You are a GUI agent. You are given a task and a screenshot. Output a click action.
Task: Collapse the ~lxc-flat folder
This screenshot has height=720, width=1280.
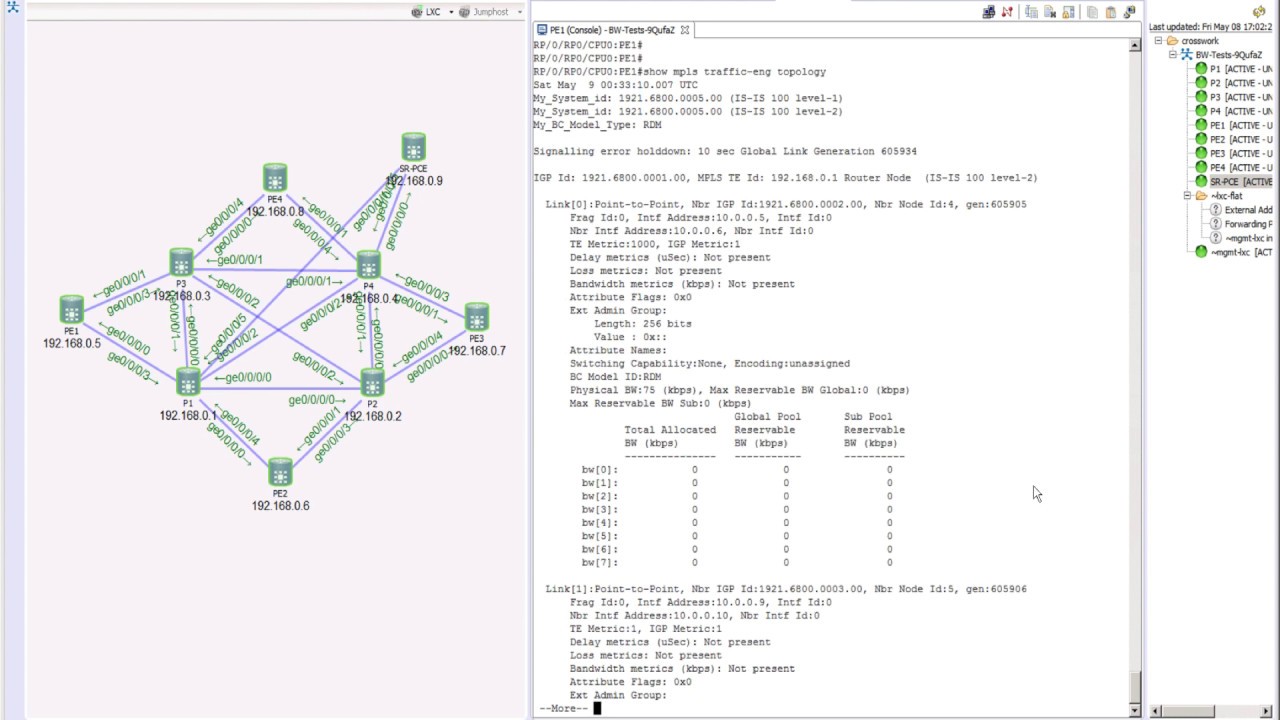[x=1187, y=196]
